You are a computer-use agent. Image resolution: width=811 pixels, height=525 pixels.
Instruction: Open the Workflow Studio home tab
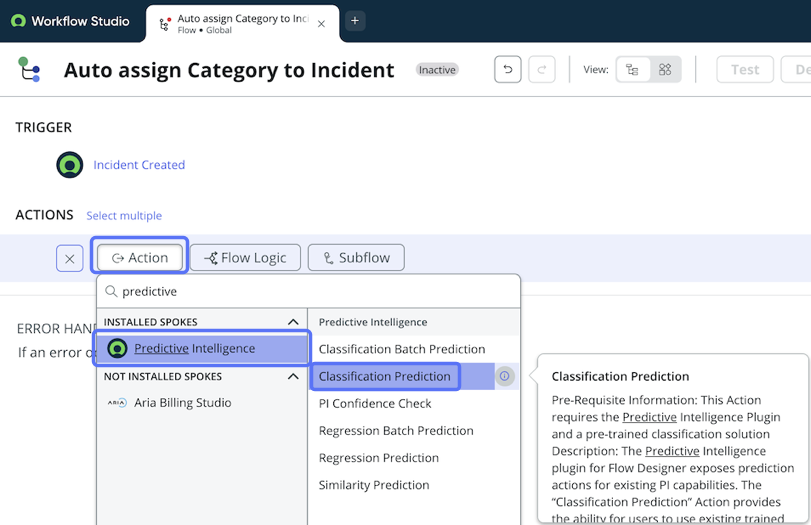71,21
